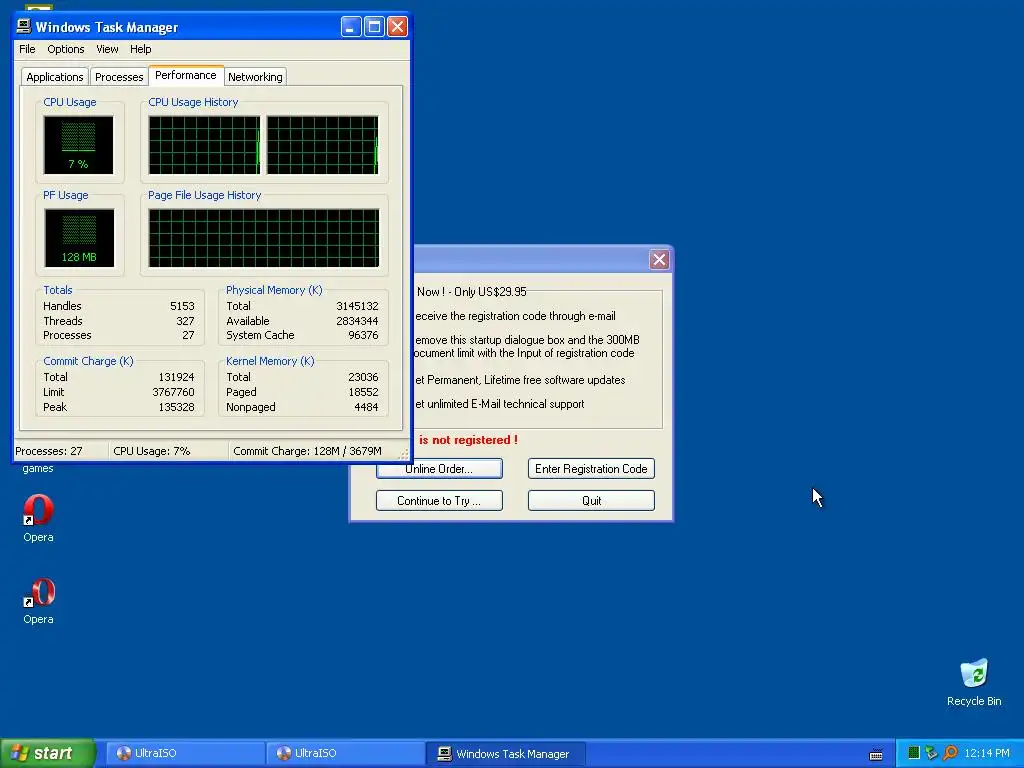This screenshot has width=1024, height=768.
Task: Click the Quit button in dialog
Action: (591, 501)
